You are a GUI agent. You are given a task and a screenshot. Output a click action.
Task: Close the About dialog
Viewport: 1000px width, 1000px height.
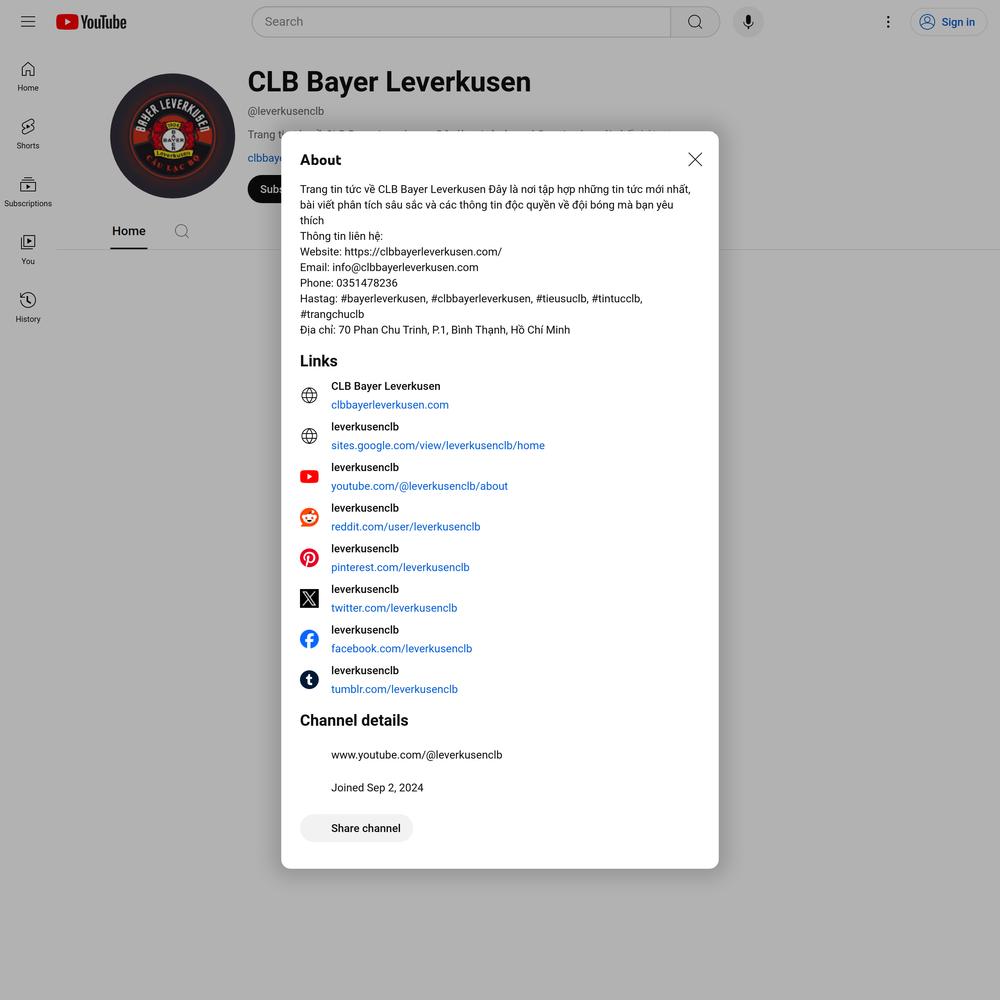click(x=695, y=160)
